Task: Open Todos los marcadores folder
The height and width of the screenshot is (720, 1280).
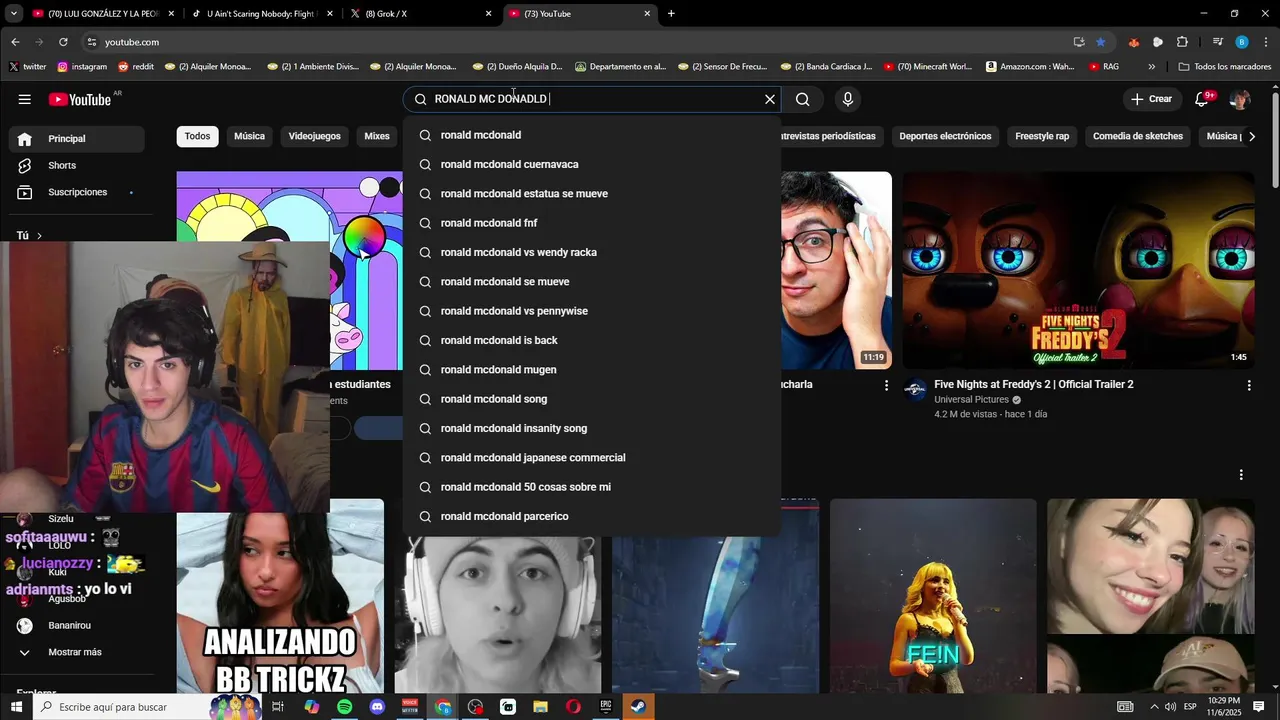Action: (1225, 67)
